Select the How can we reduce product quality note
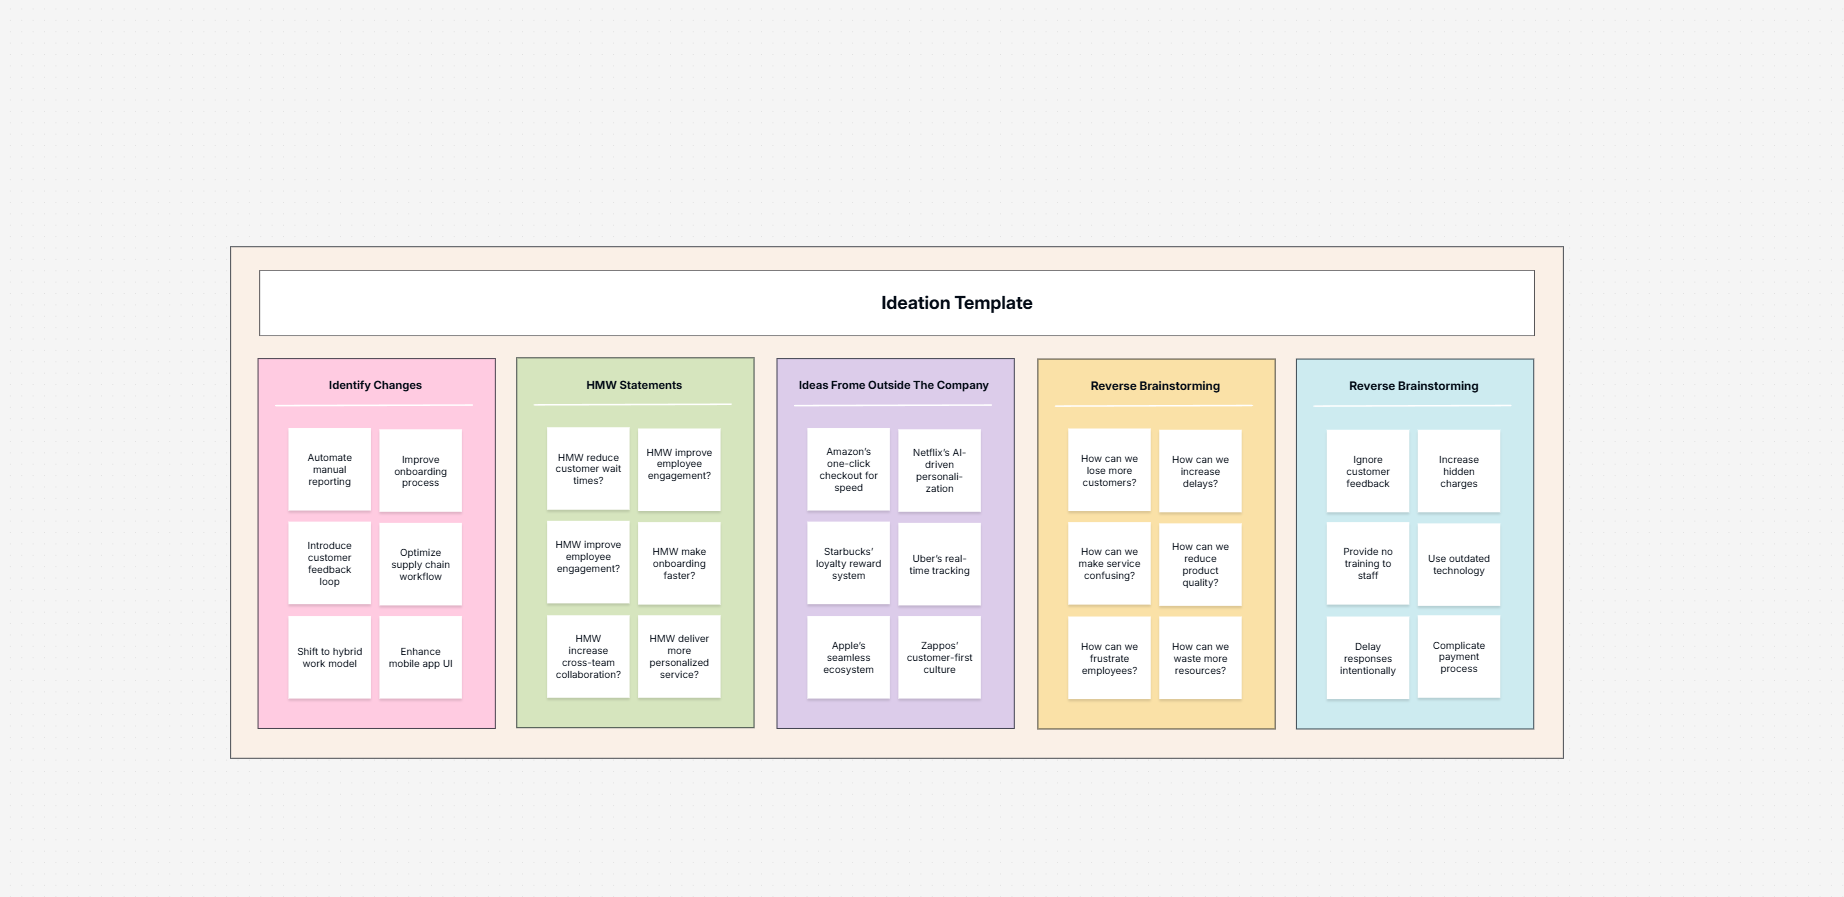The width and height of the screenshot is (1844, 897). [1200, 565]
